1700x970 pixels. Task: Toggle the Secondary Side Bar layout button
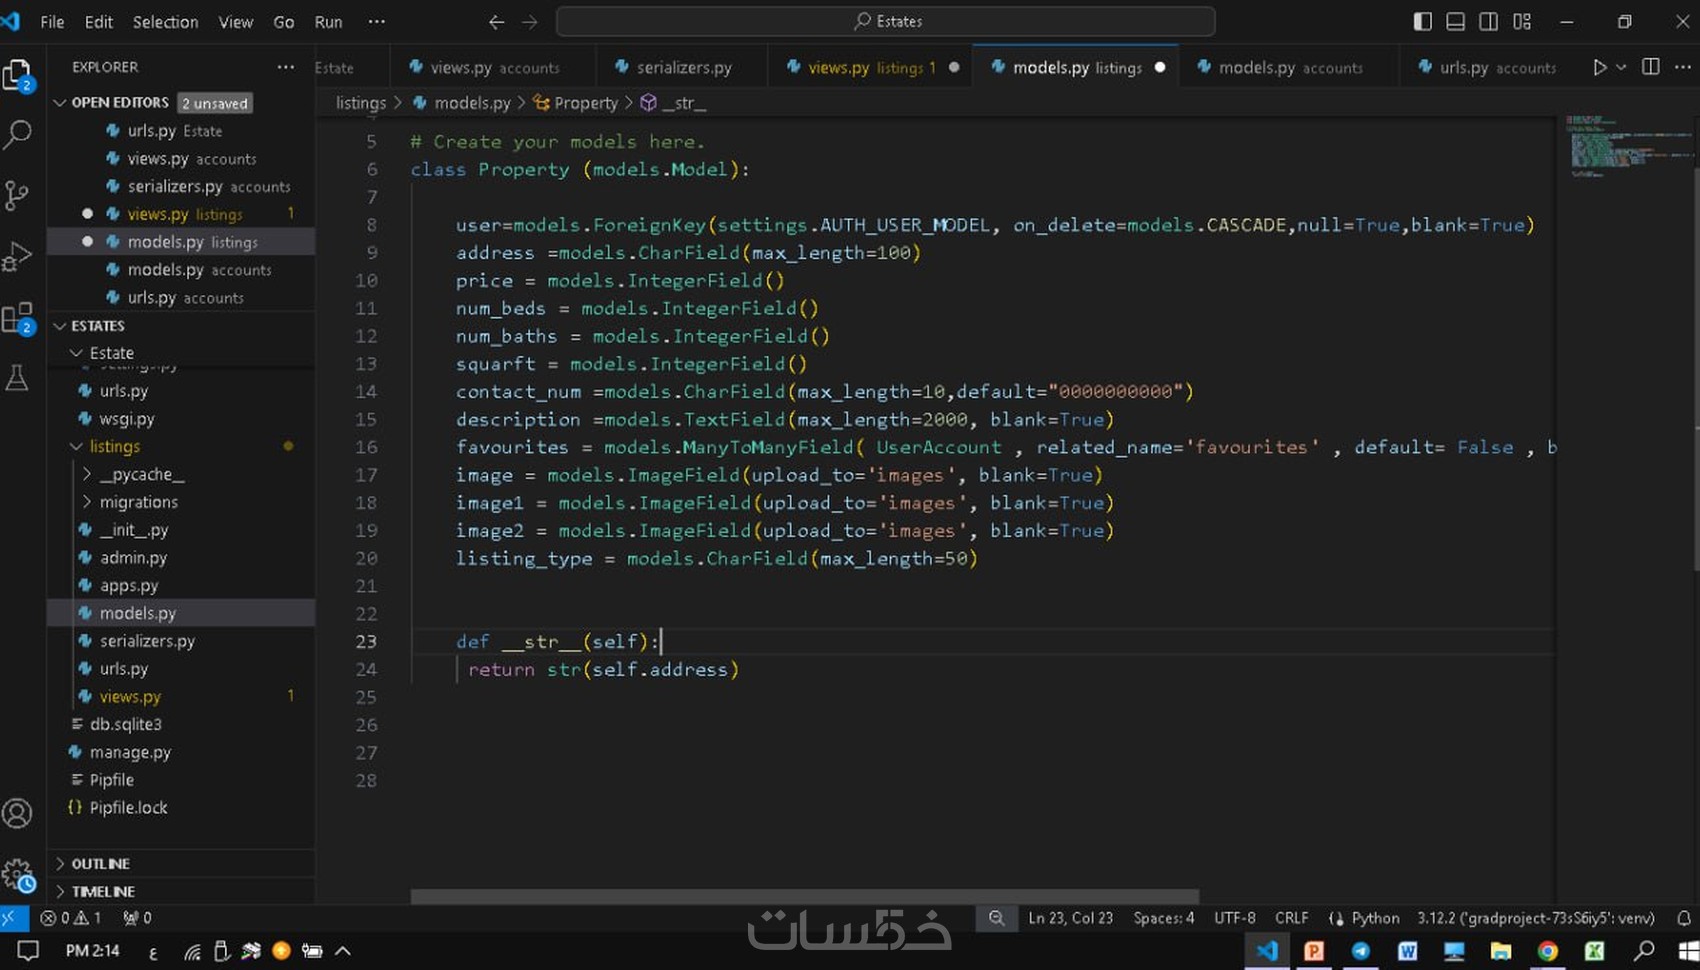(1488, 22)
